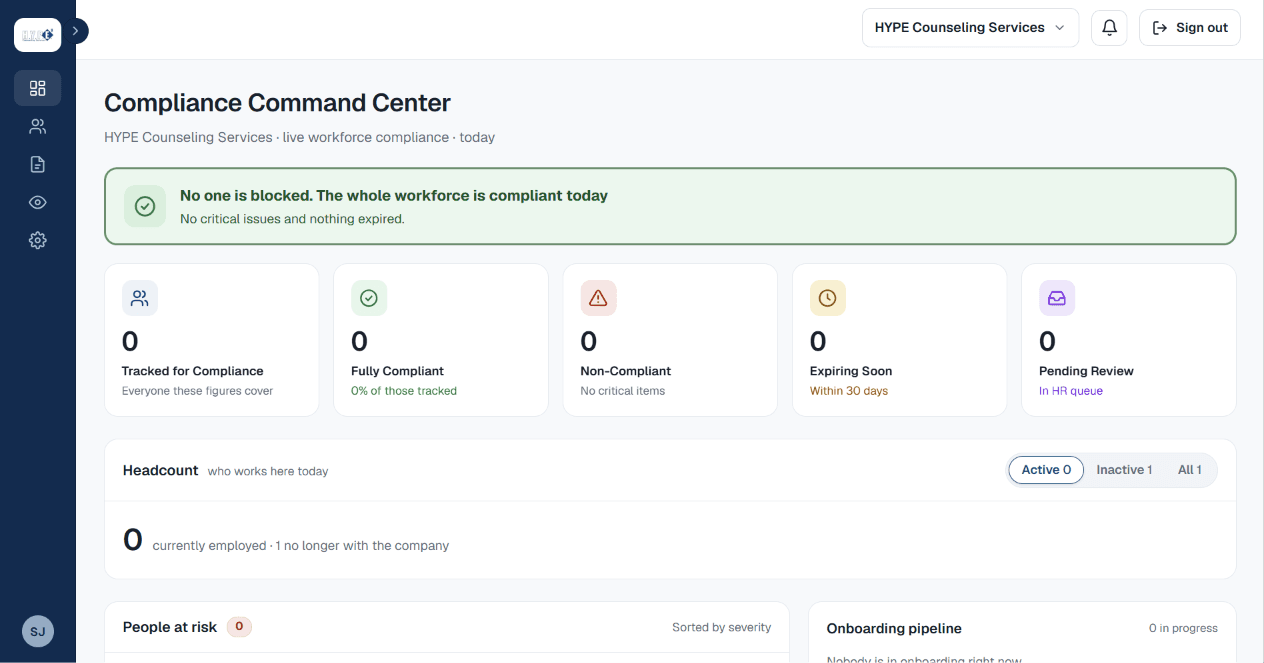Click the Pending Review label
The height and width of the screenshot is (663, 1264).
click(1086, 371)
